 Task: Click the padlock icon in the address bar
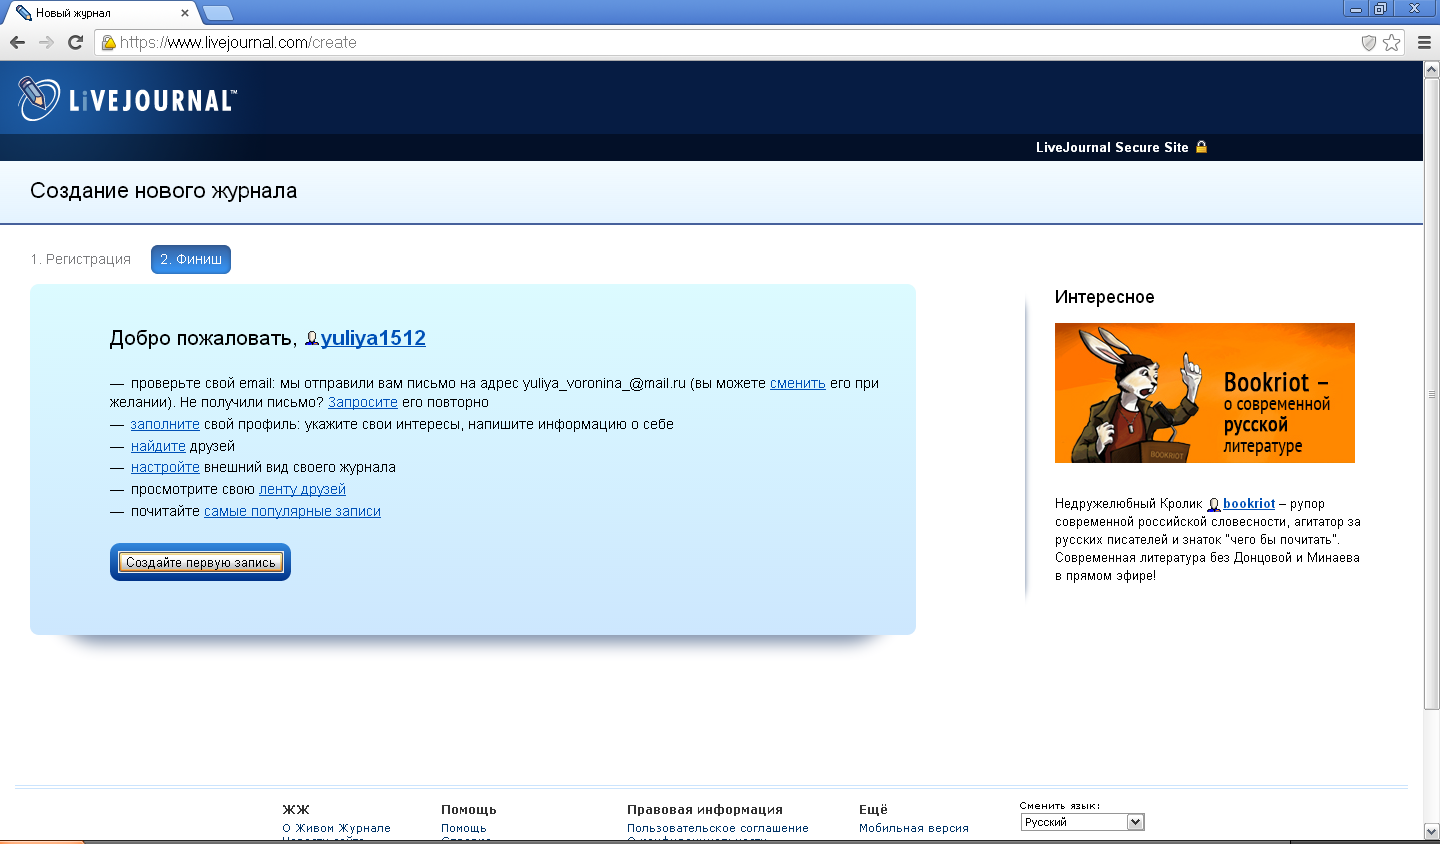coord(109,43)
